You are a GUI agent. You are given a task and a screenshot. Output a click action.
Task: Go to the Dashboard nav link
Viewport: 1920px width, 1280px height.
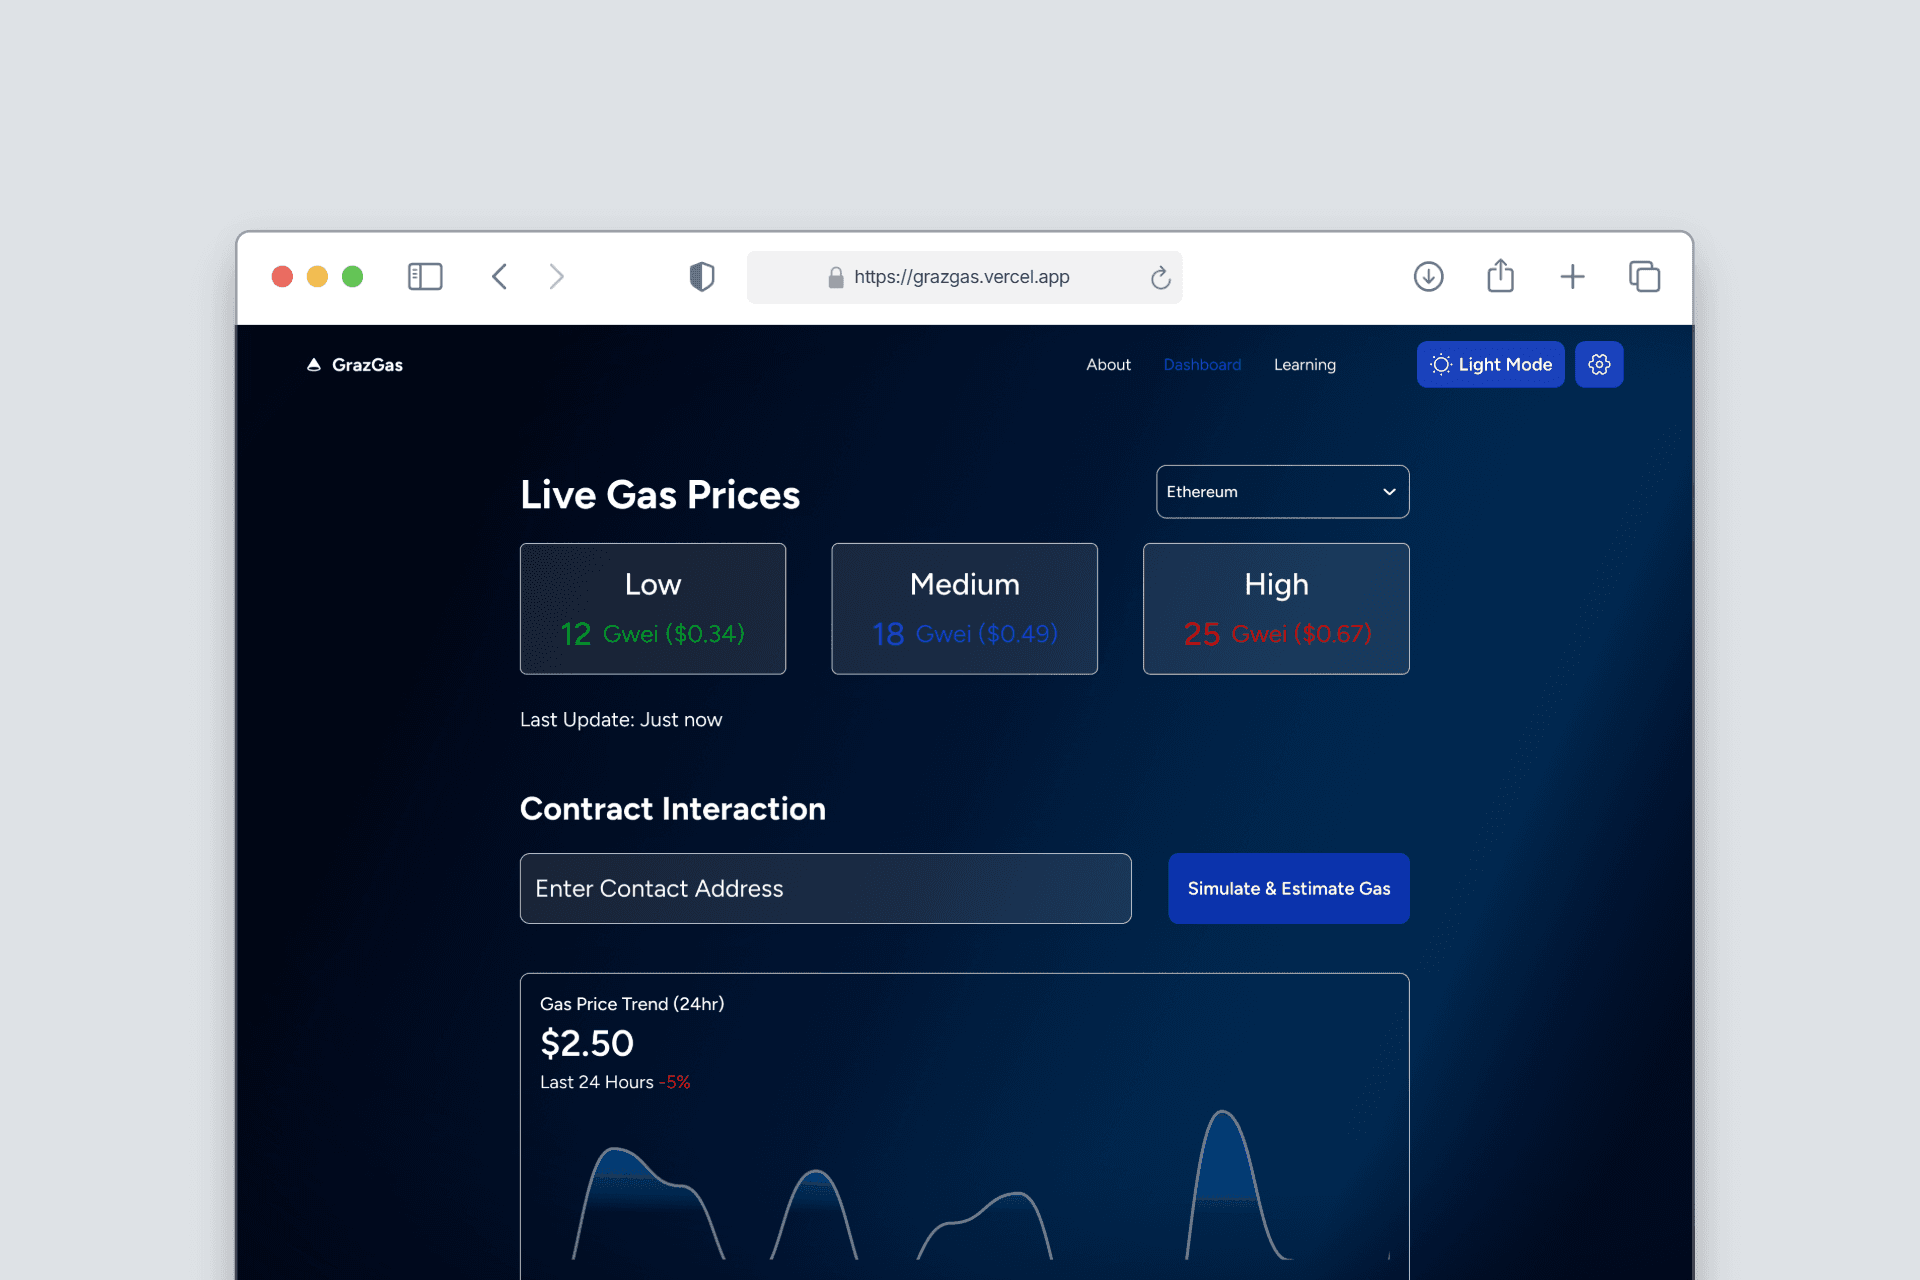pos(1202,365)
